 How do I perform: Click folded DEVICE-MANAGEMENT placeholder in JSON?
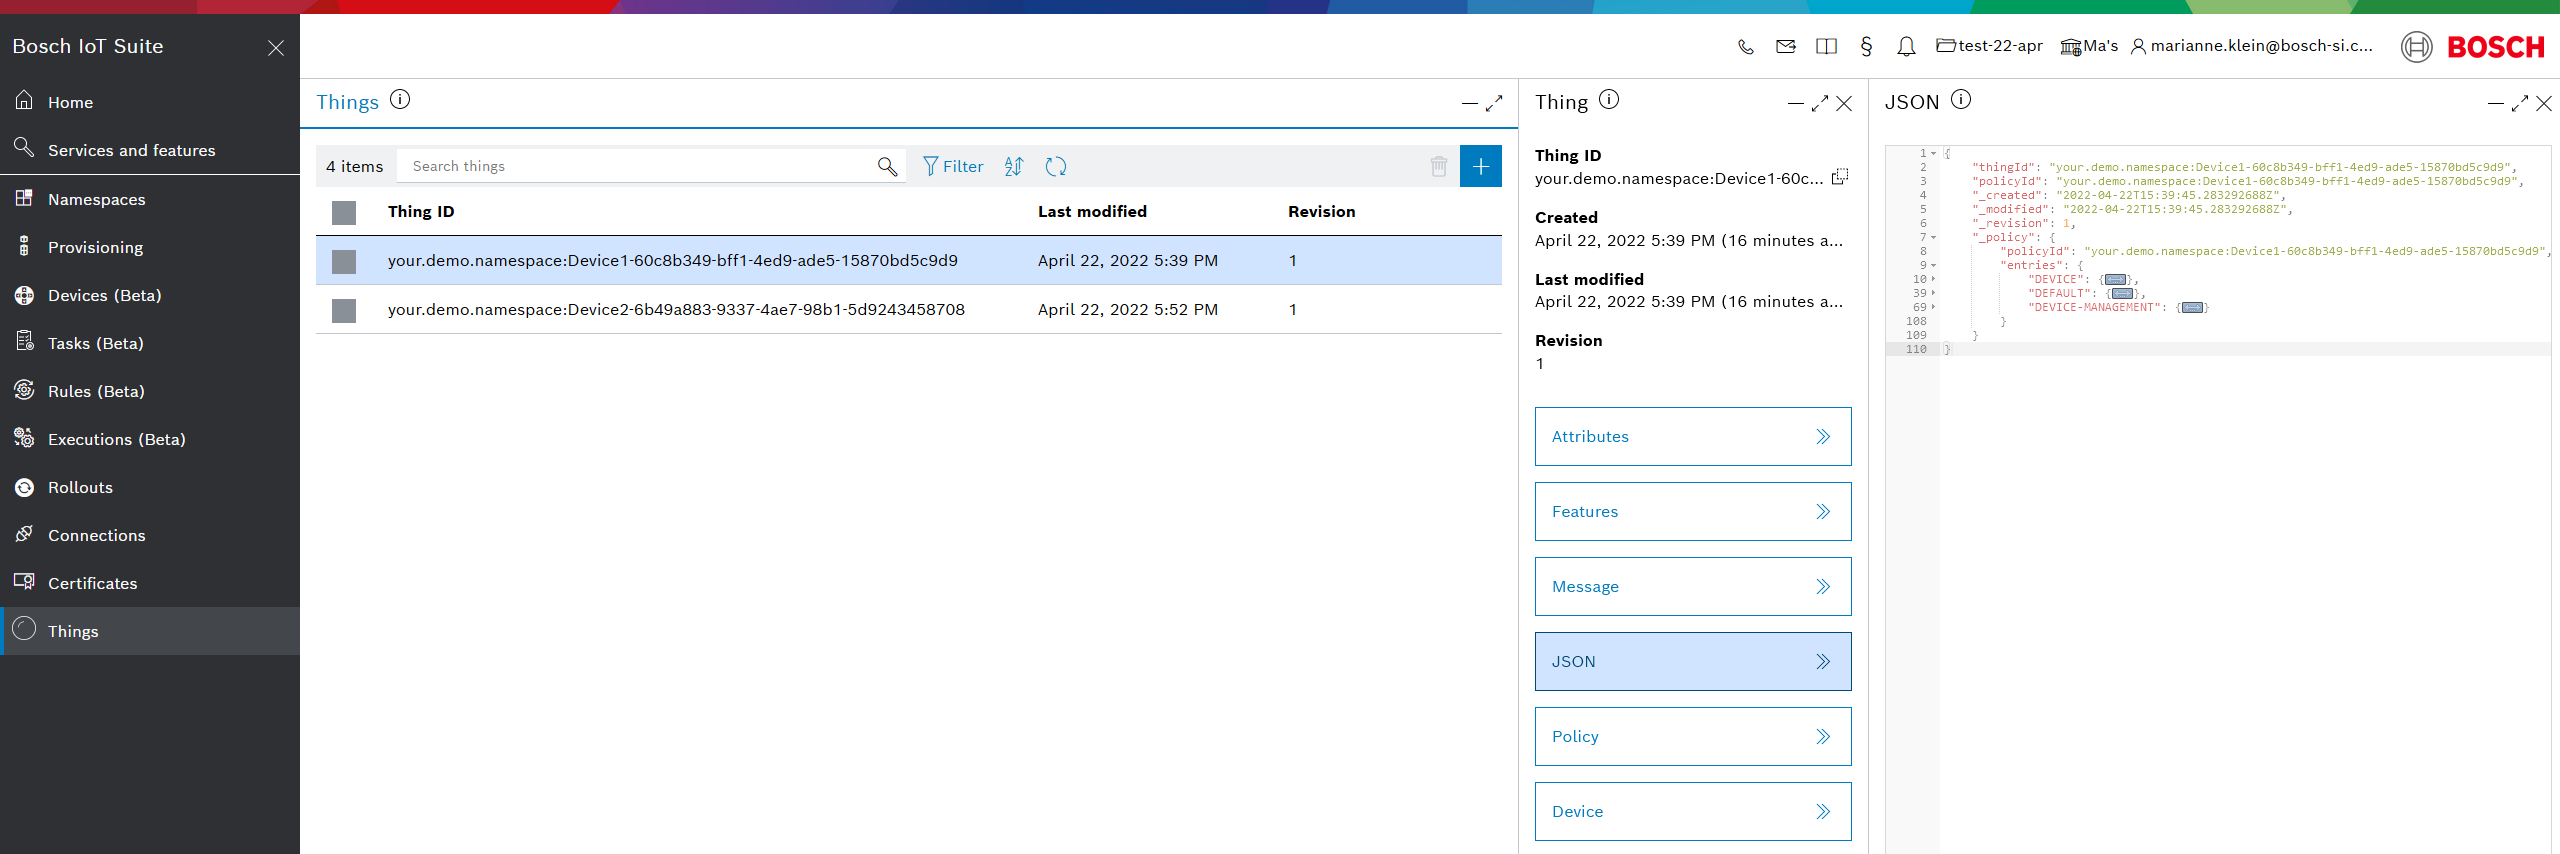pos(2192,308)
